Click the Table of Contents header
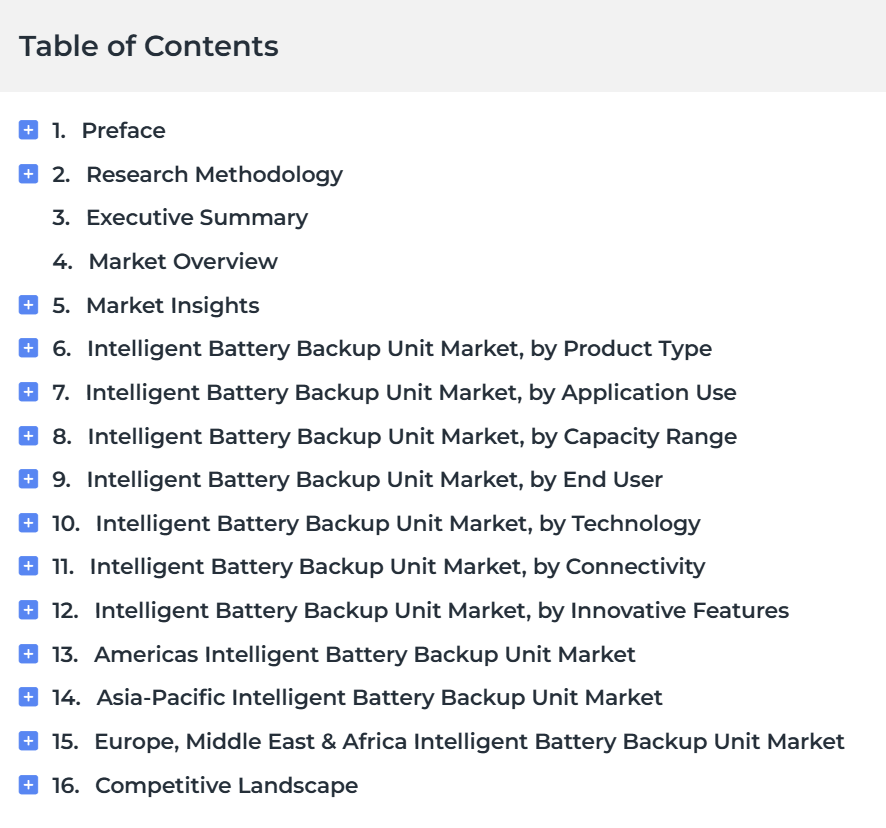The width and height of the screenshot is (886, 828). 149,46
